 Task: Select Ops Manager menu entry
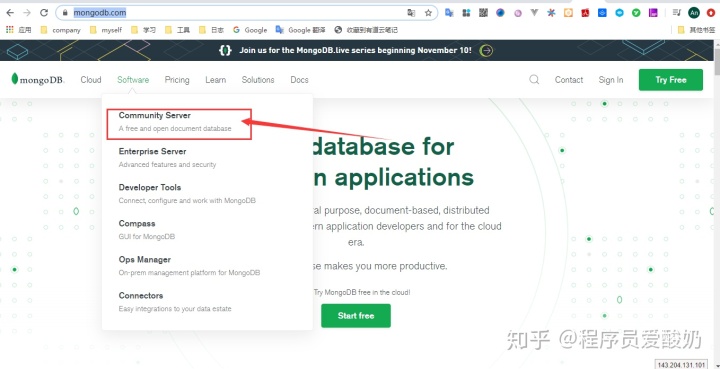coord(189,266)
